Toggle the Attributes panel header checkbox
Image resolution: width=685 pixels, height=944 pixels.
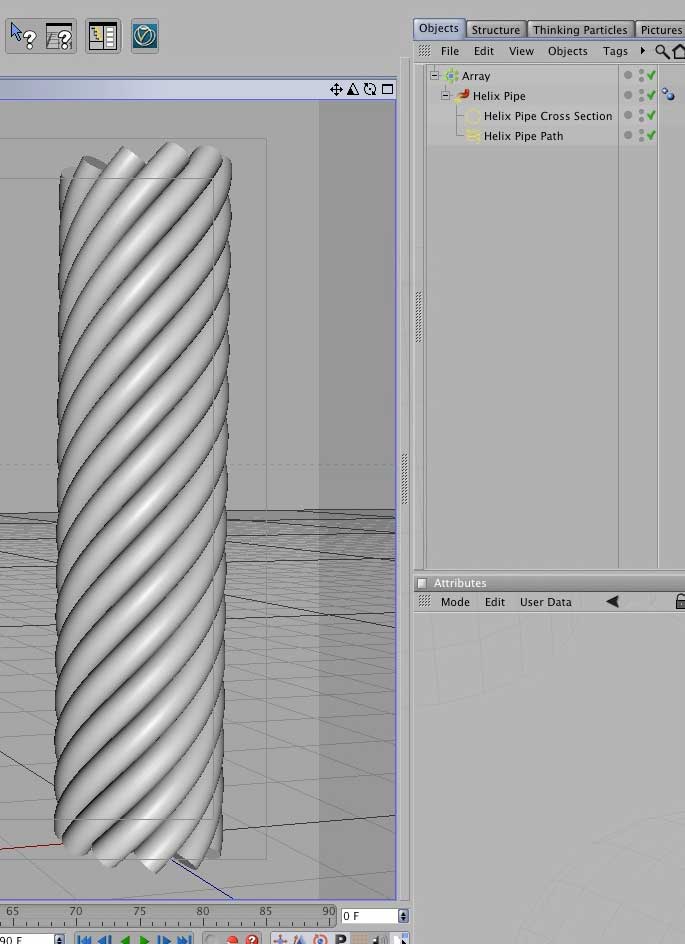pyautogui.click(x=422, y=583)
